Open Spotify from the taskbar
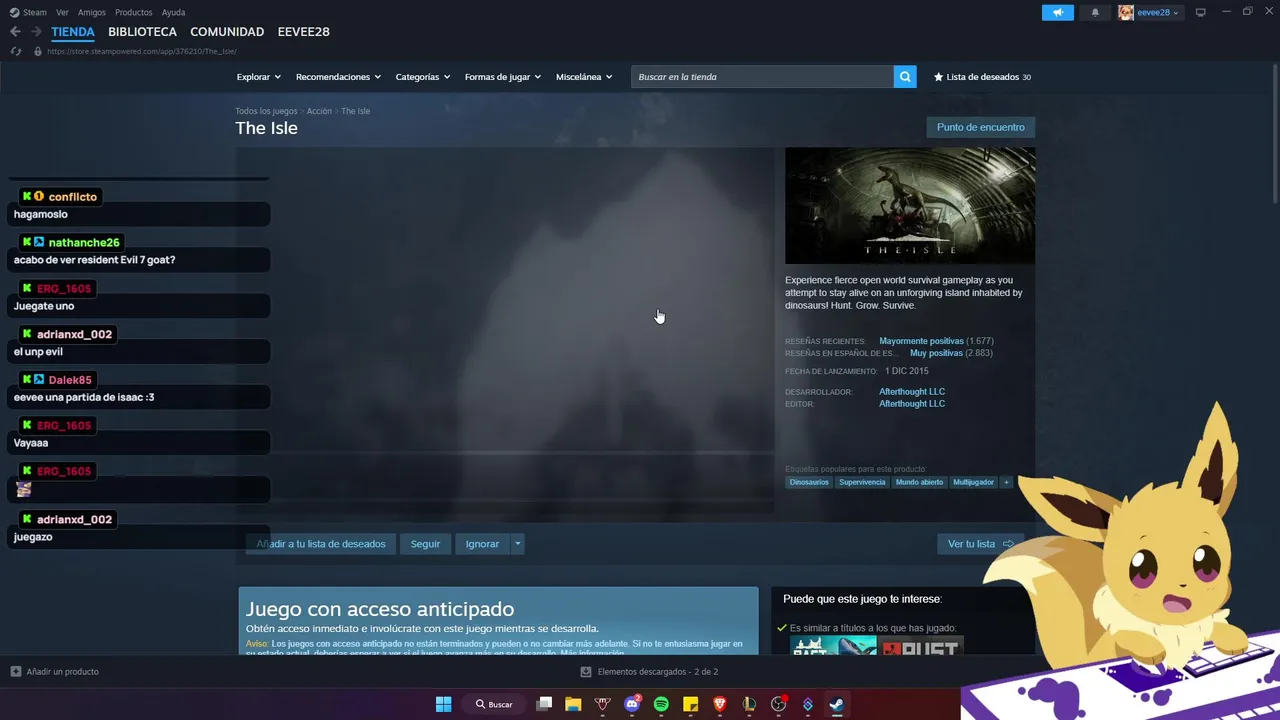Image resolution: width=1280 pixels, height=720 pixels. pyautogui.click(x=661, y=704)
